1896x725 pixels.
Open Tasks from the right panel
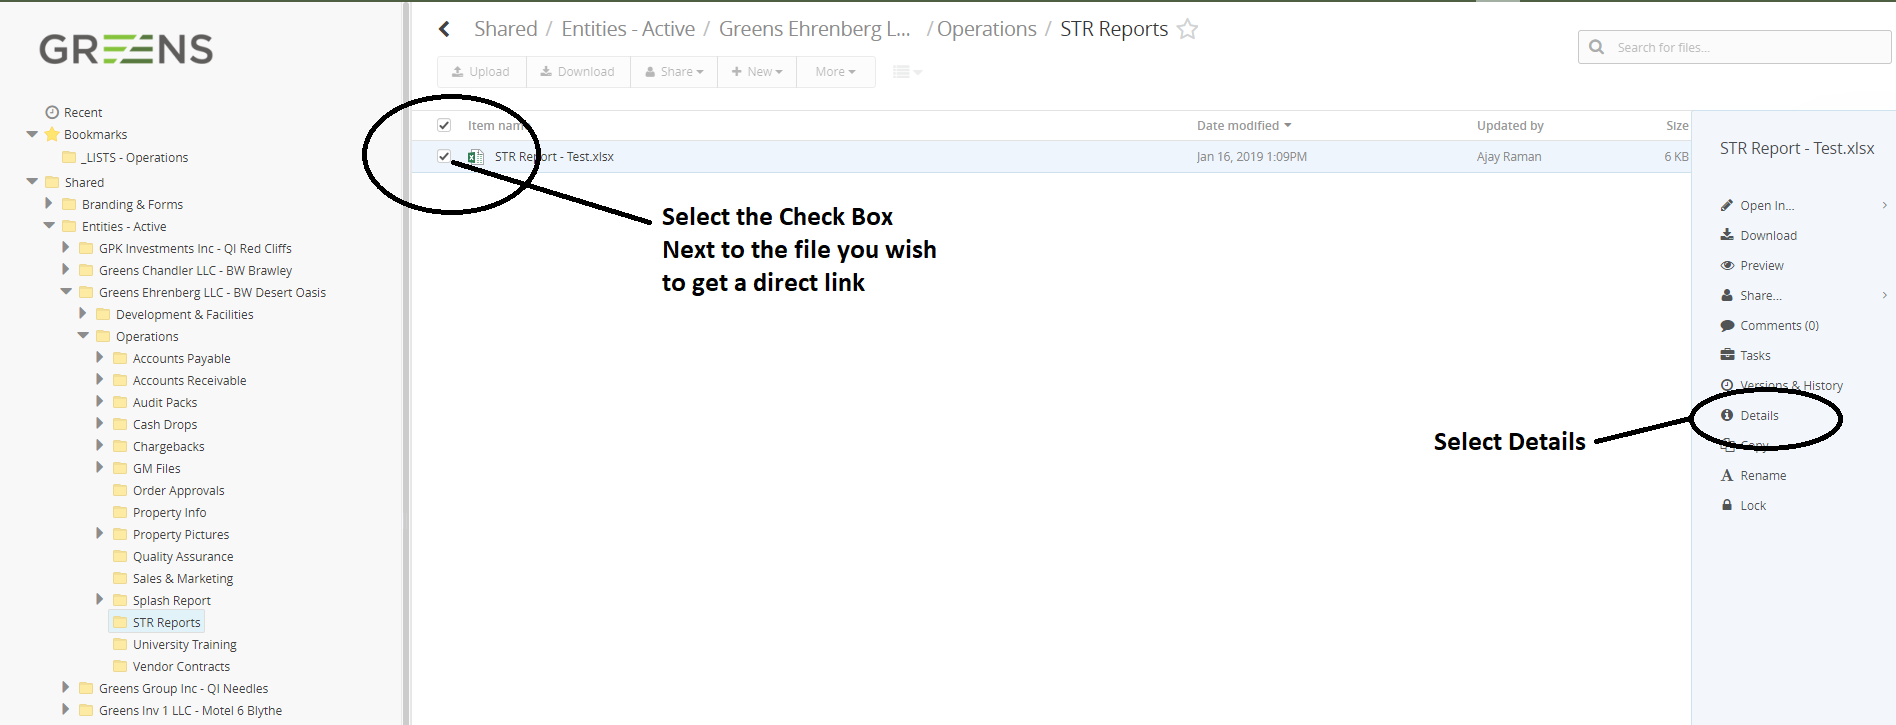coord(1754,356)
